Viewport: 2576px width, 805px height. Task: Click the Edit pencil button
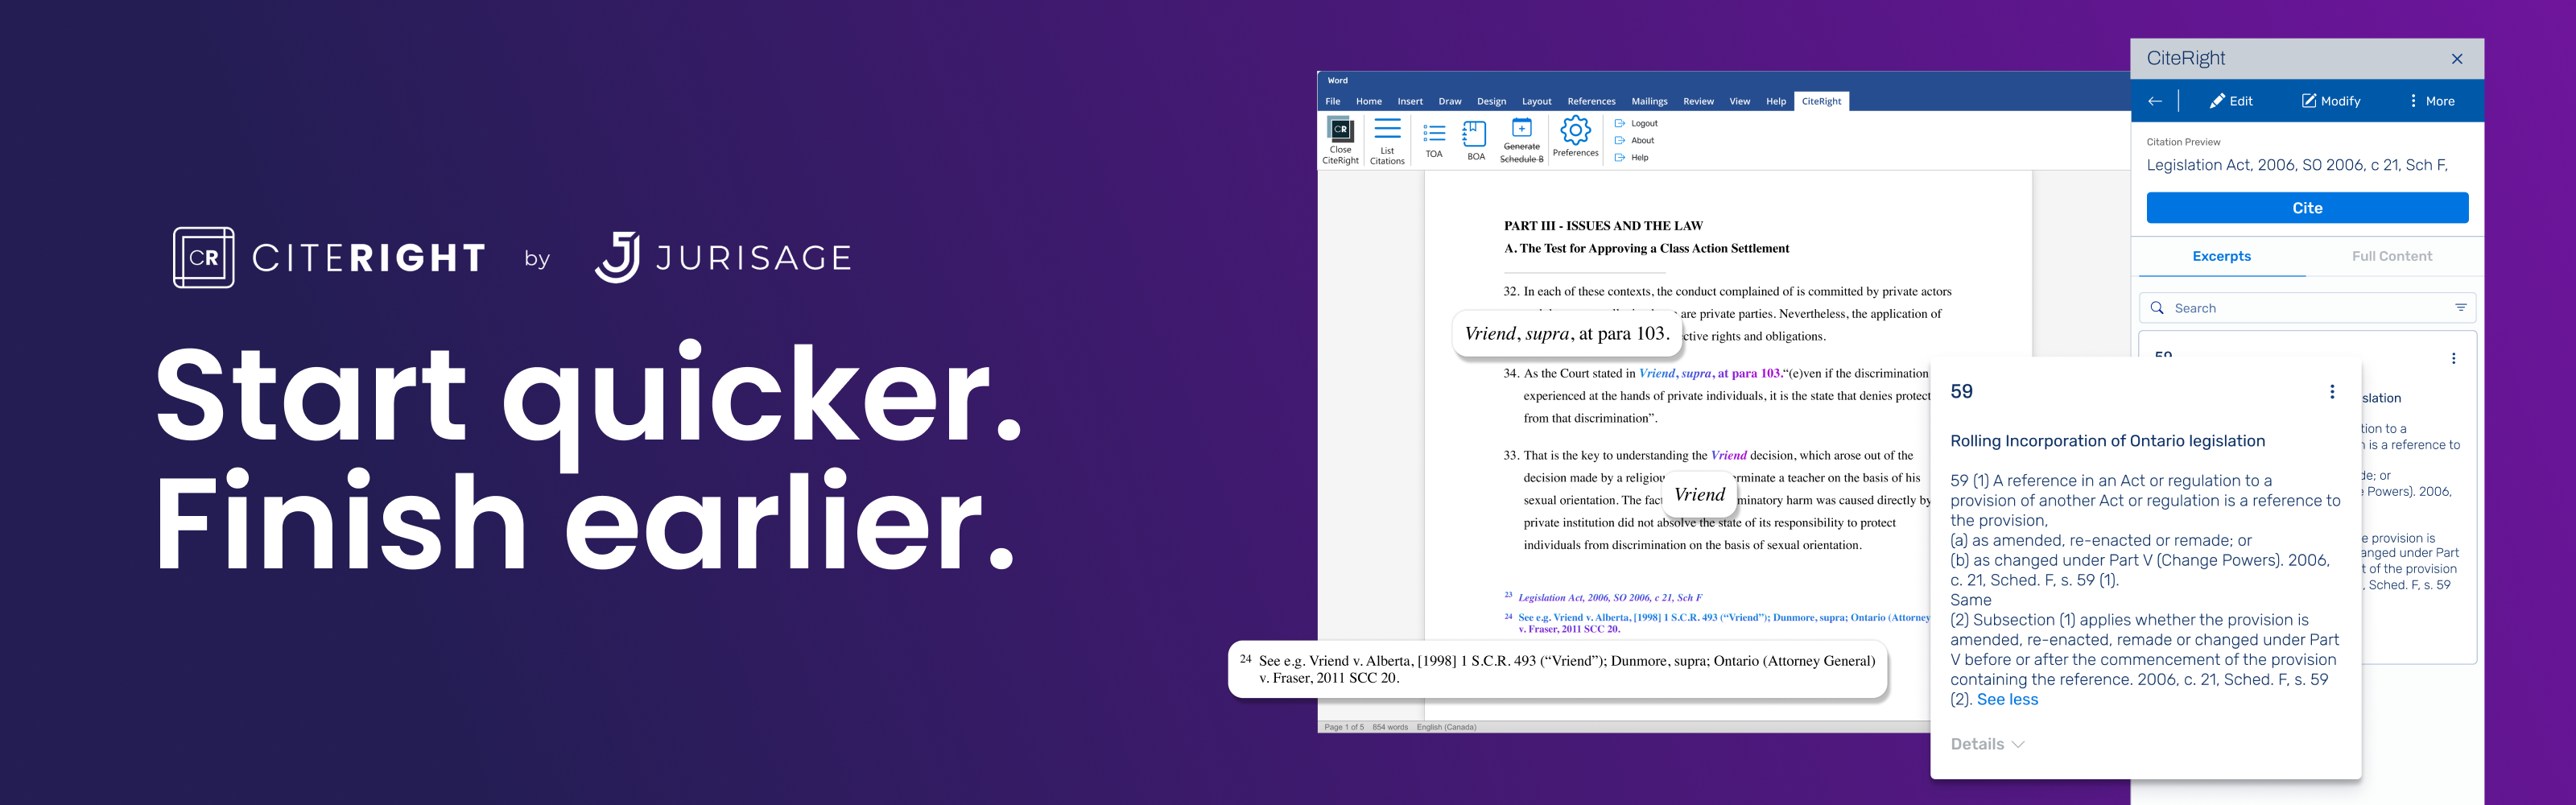tap(2231, 101)
